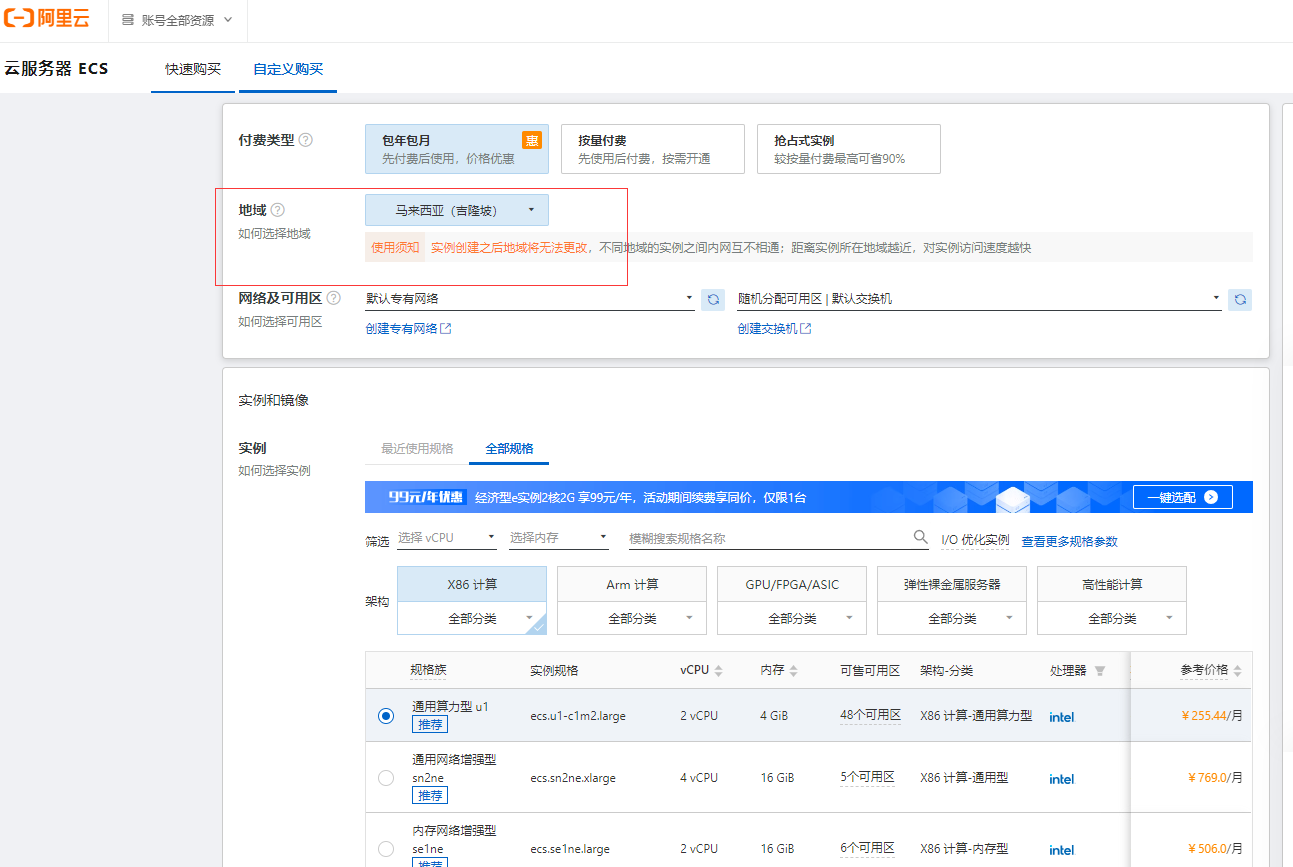The width and height of the screenshot is (1293, 867).
Task: Sort the table by 参考价格
Action: pyautogui.click(x=1237, y=671)
